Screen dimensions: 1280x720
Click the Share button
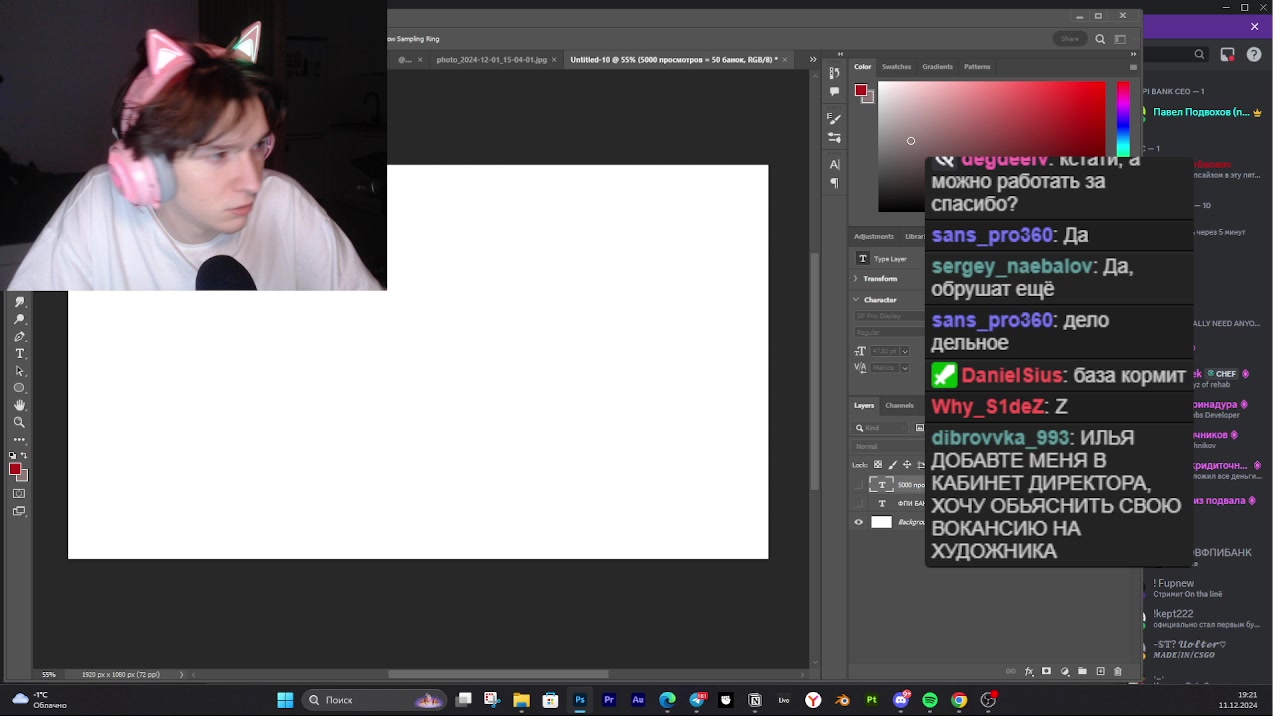(x=1069, y=39)
